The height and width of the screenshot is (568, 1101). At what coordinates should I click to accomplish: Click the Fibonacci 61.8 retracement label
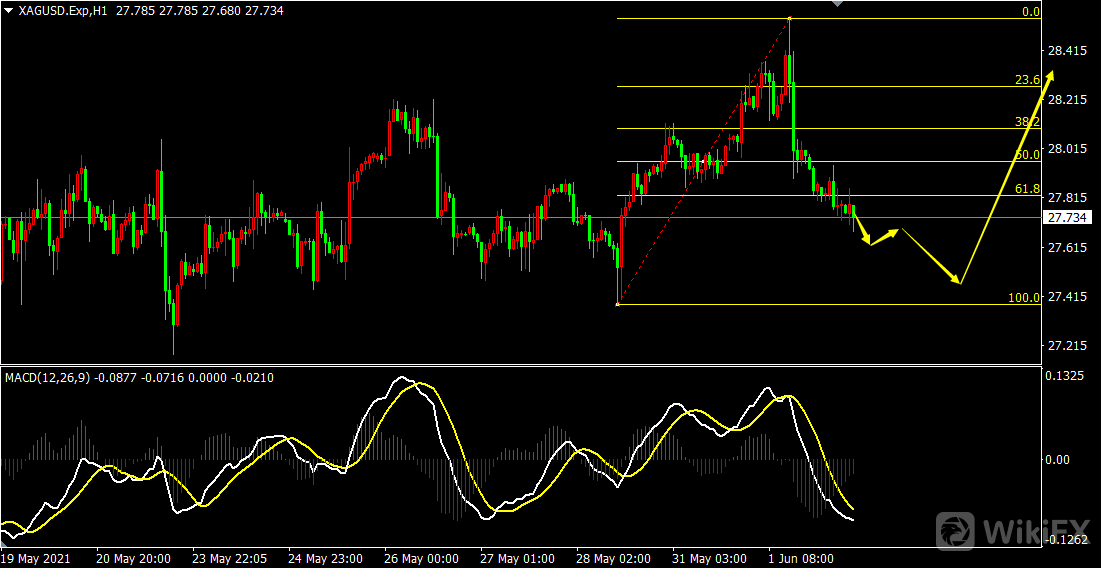pos(1028,189)
